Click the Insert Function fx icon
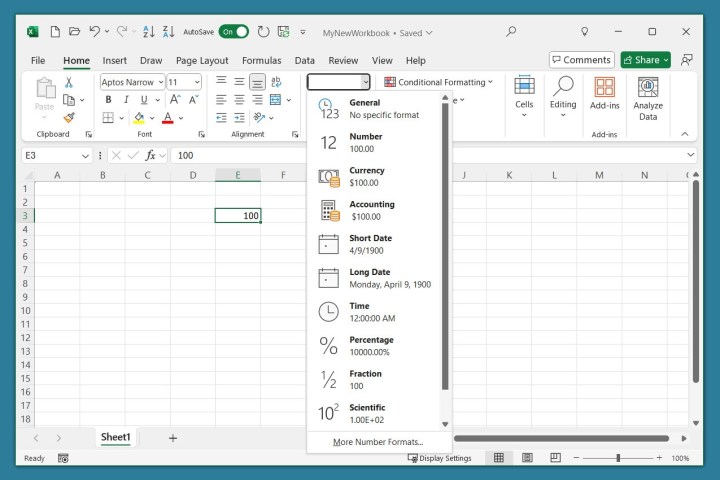The height and width of the screenshot is (480, 720). 152,155
